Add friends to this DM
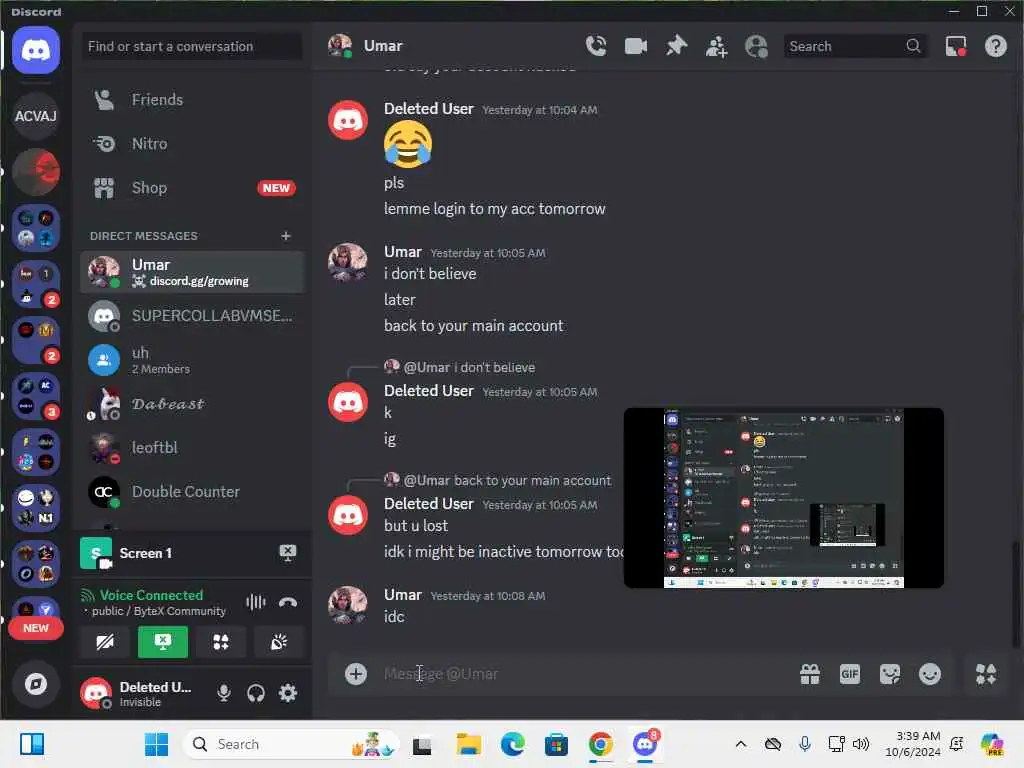1024x768 pixels. 716,46
